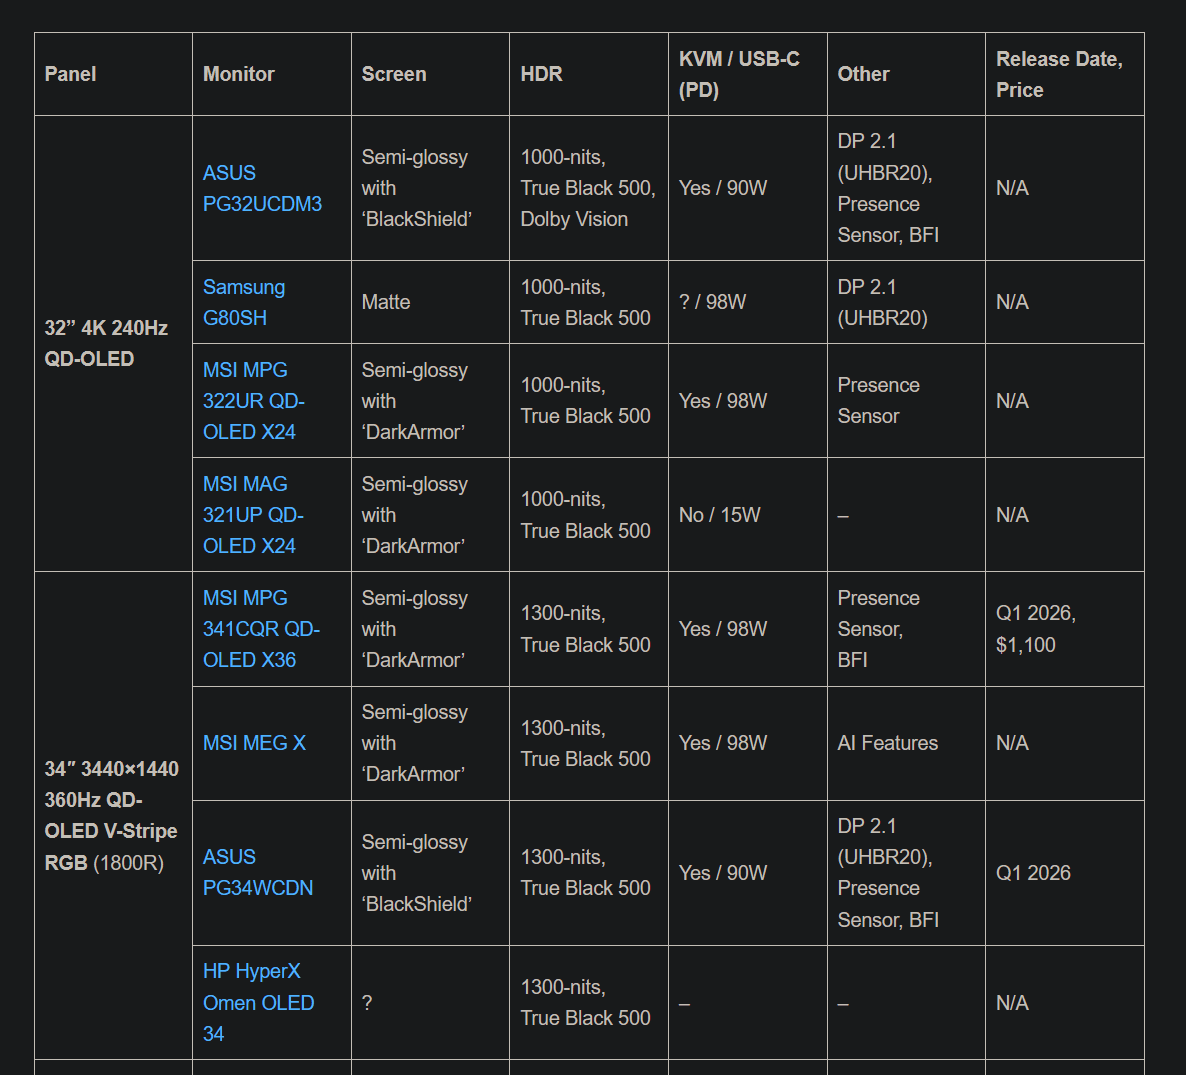Select the Other column header
The image size is (1186, 1075).
pyautogui.click(x=863, y=74)
